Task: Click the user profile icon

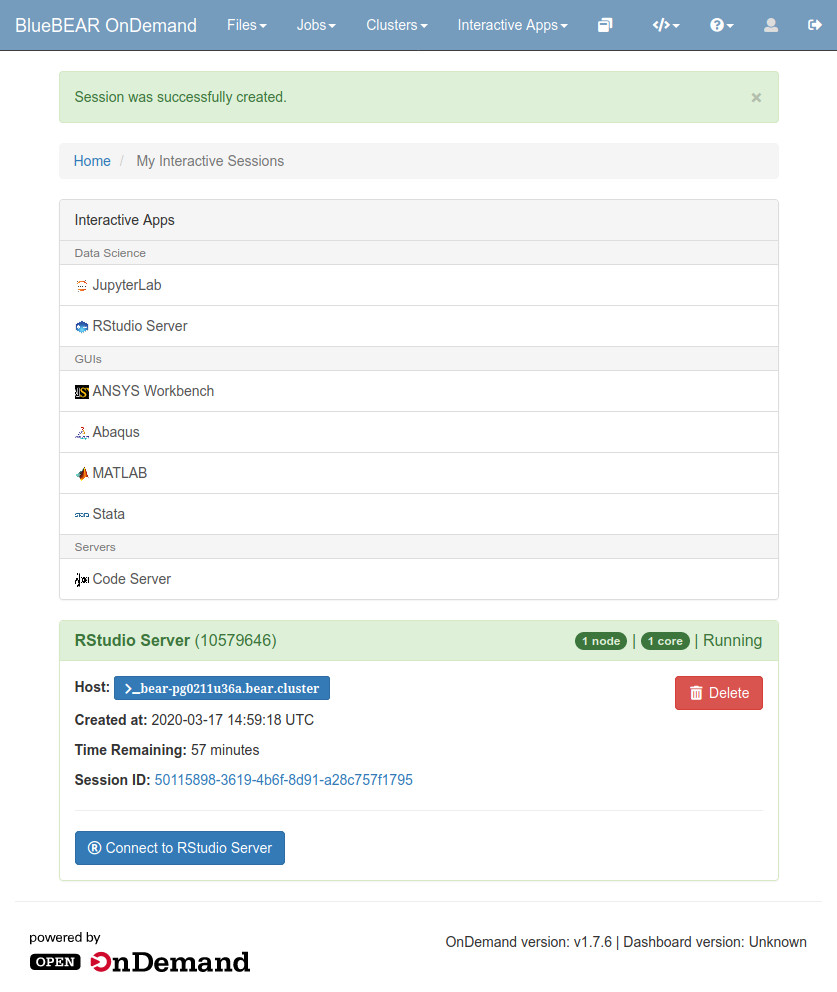Action: [x=771, y=25]
